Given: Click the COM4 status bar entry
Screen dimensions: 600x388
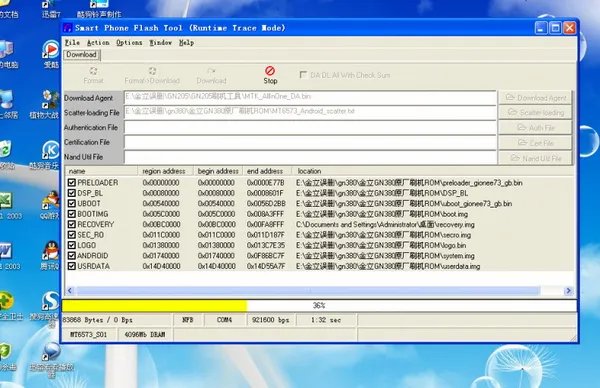Looking at the screenshot, I should click(224, 320).
